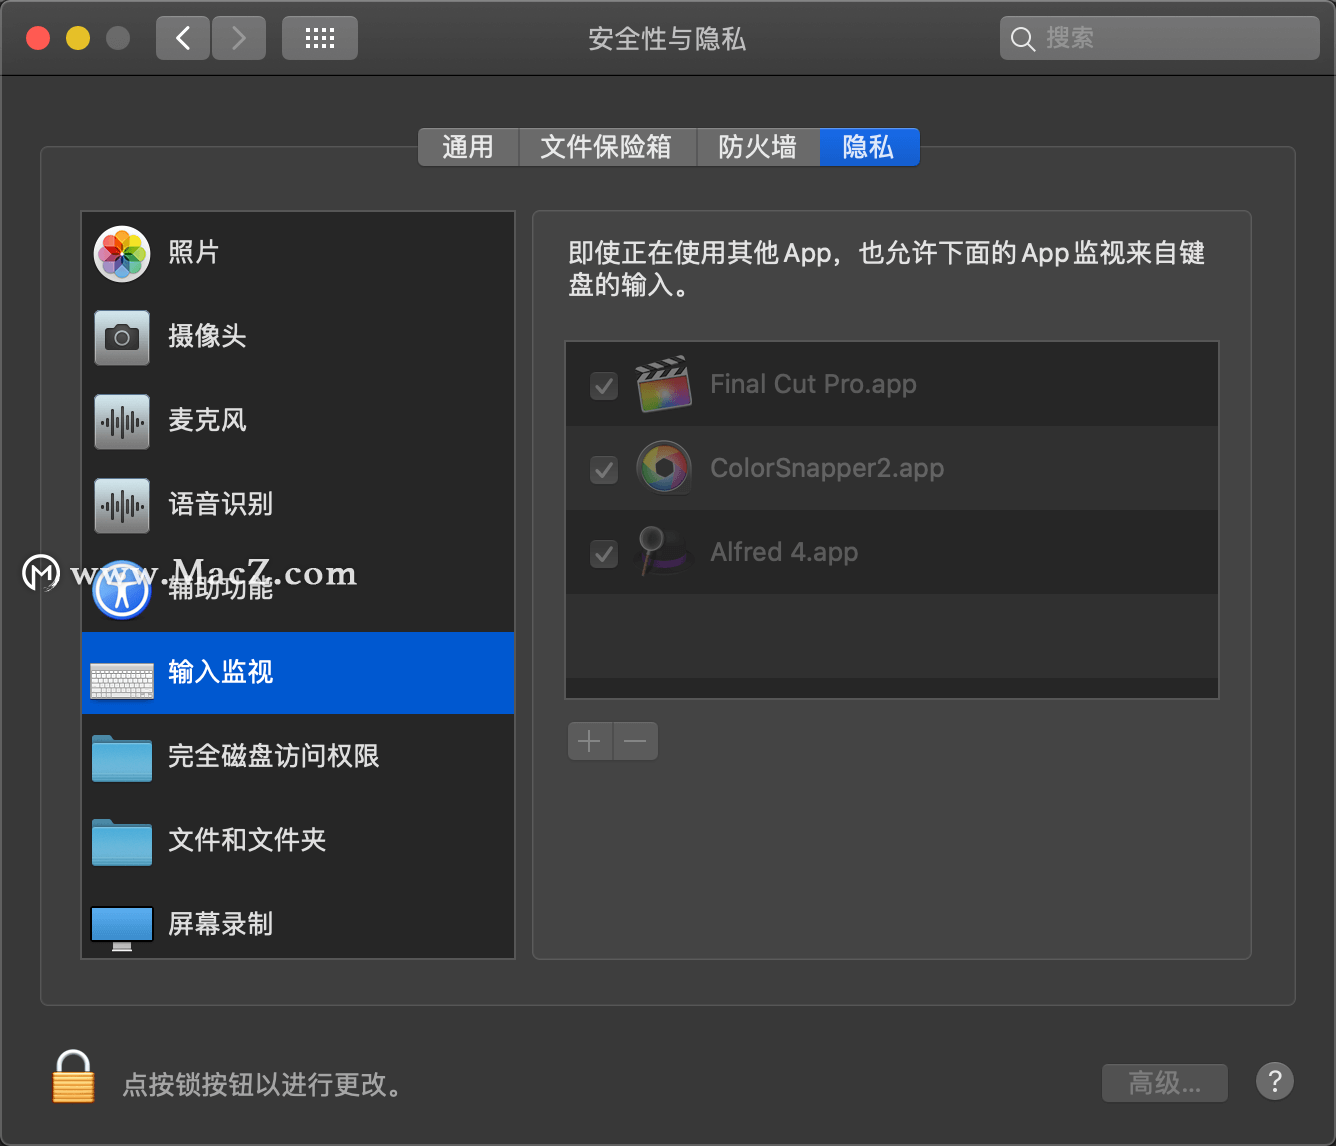Select 语音识别 in the privacy list
The width and height of the screenshot is (1336, 1146).
tap(298, 505)
